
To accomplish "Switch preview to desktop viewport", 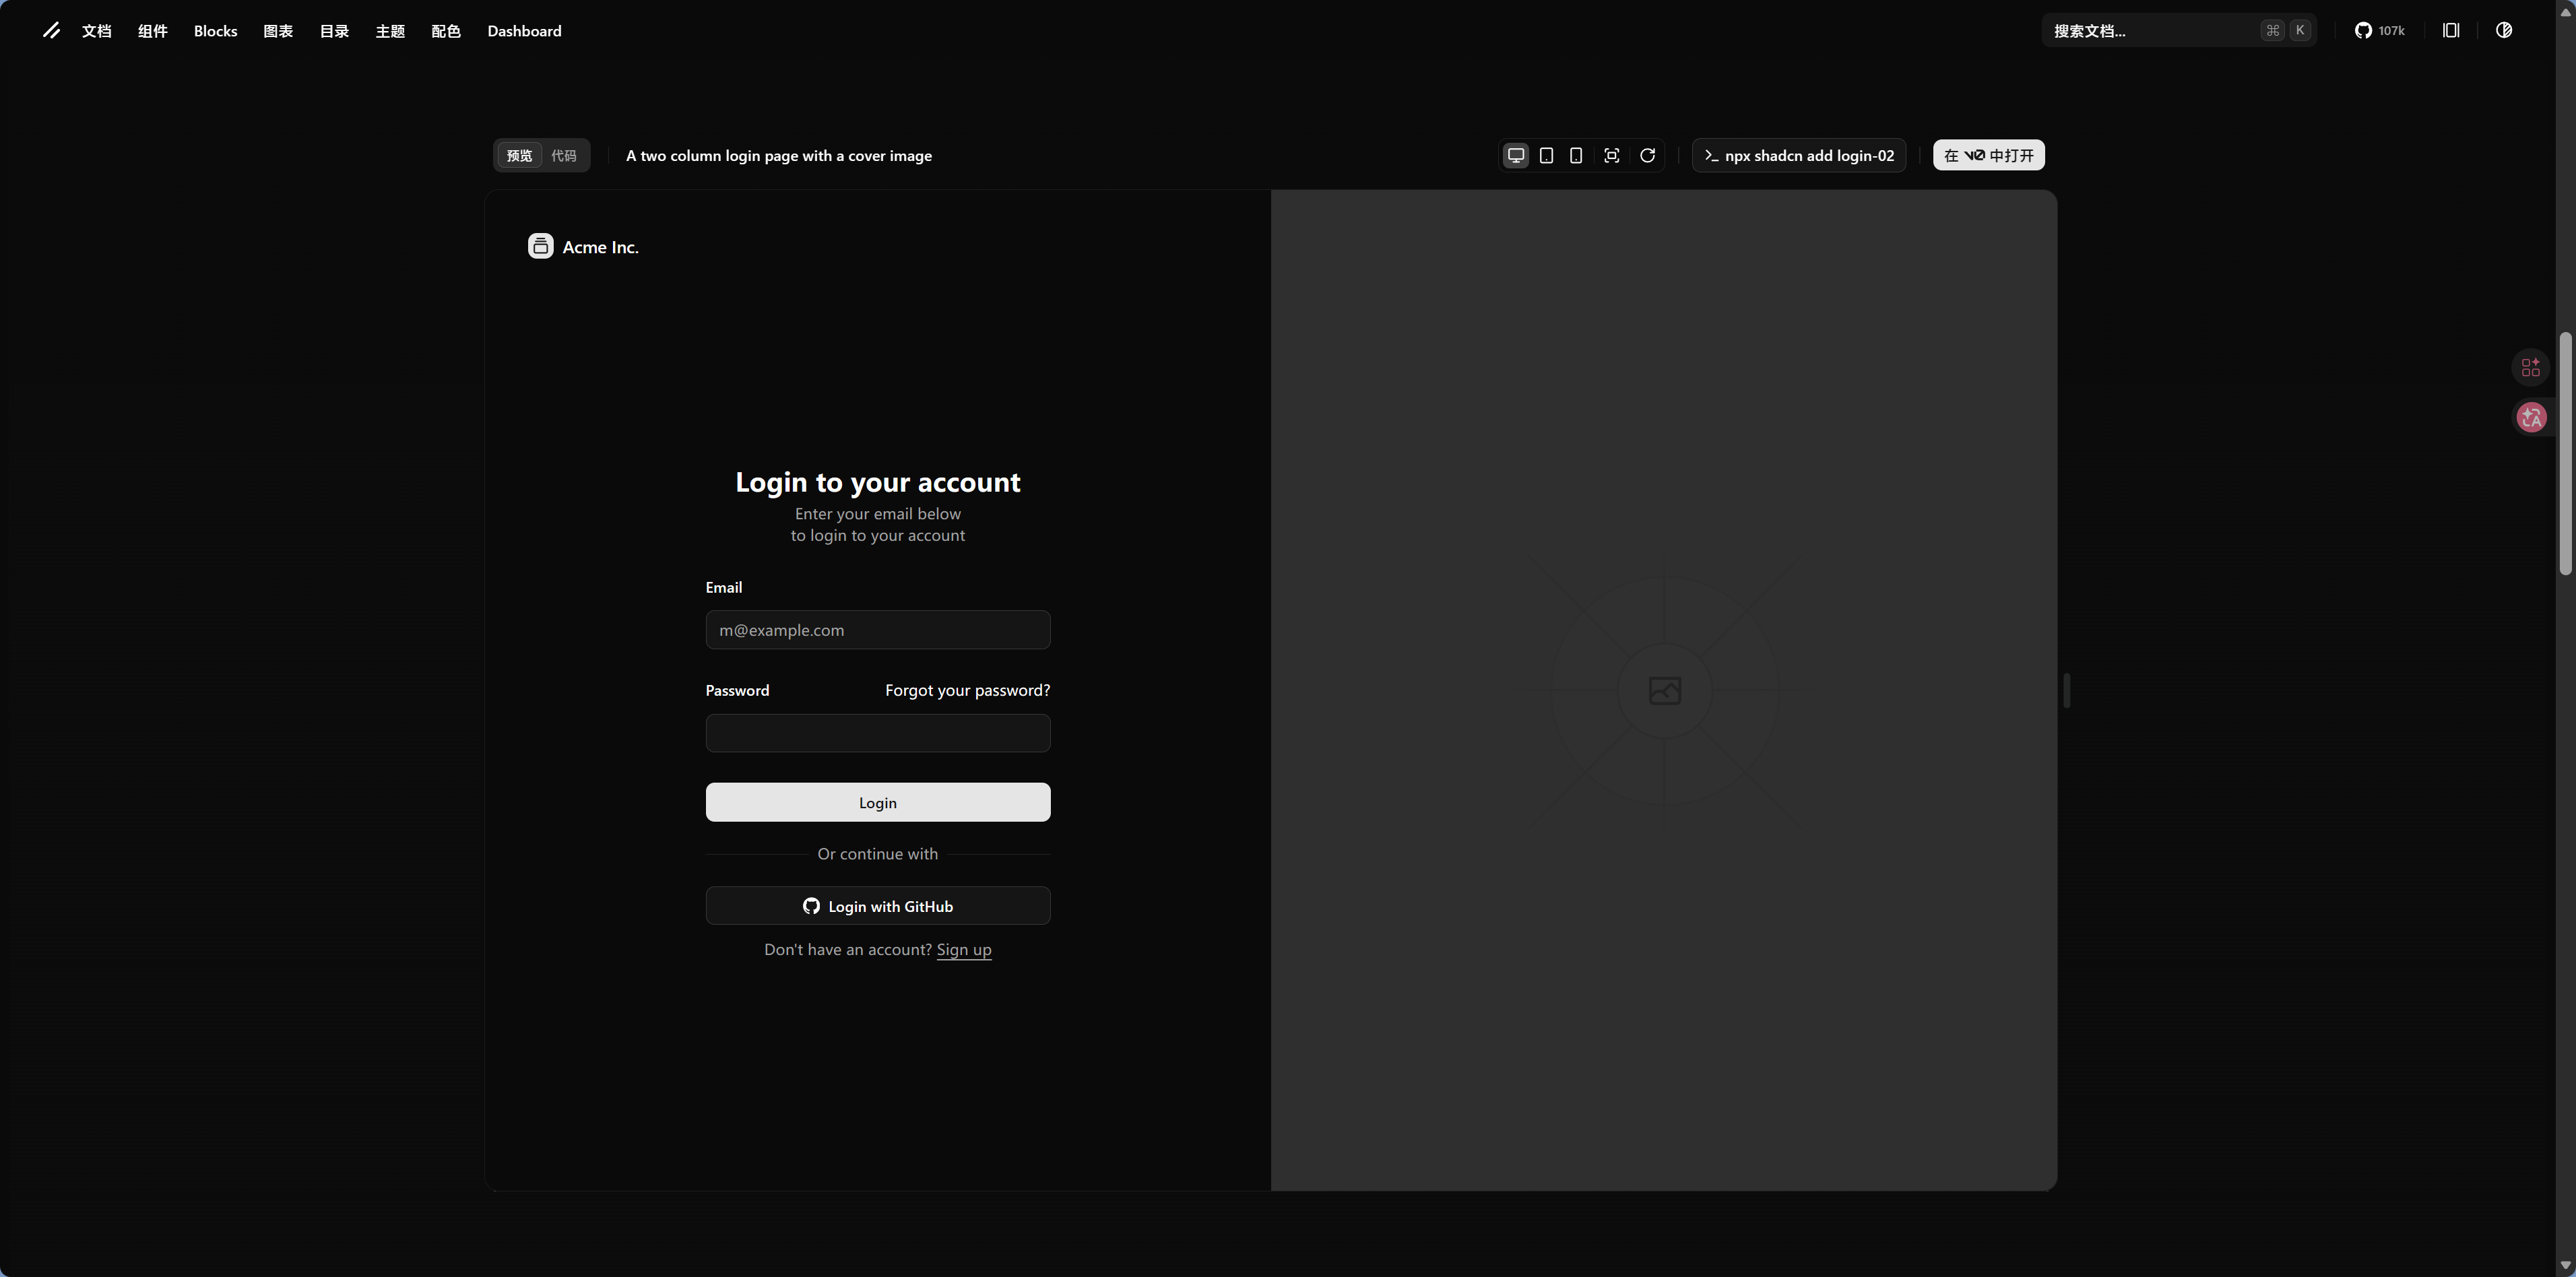I will (x=1516, y=155).
